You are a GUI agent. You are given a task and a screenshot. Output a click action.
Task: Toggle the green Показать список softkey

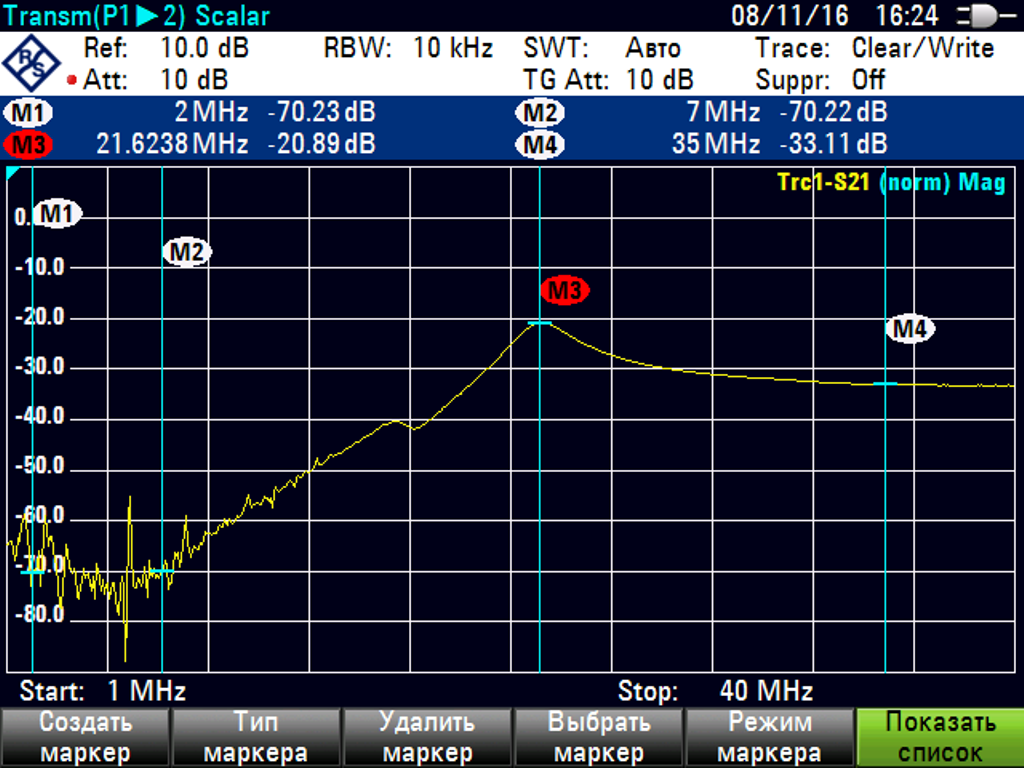point(940,737)
